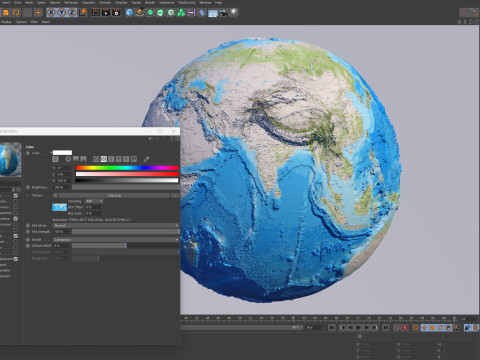Open the Texture arrow dropdown
The image size is (480, 360).
pos(55,196)
